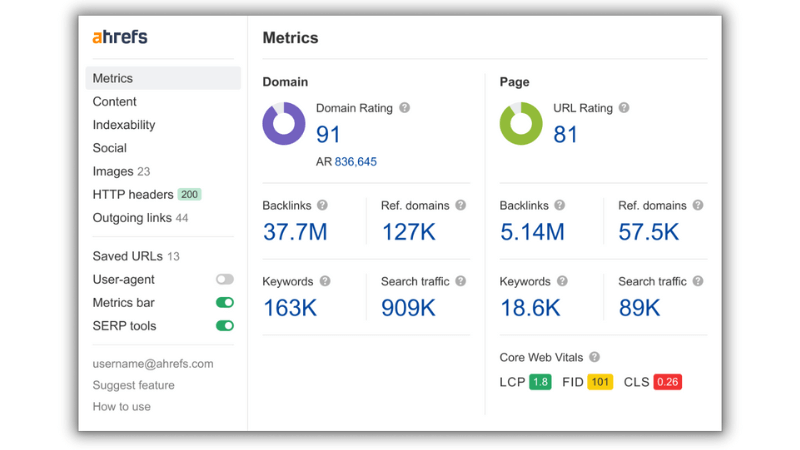Click the help icon next to Domain Ref. domains
Image resolution: width=800 pixels, height=450 pixels.
click(460, 205)
